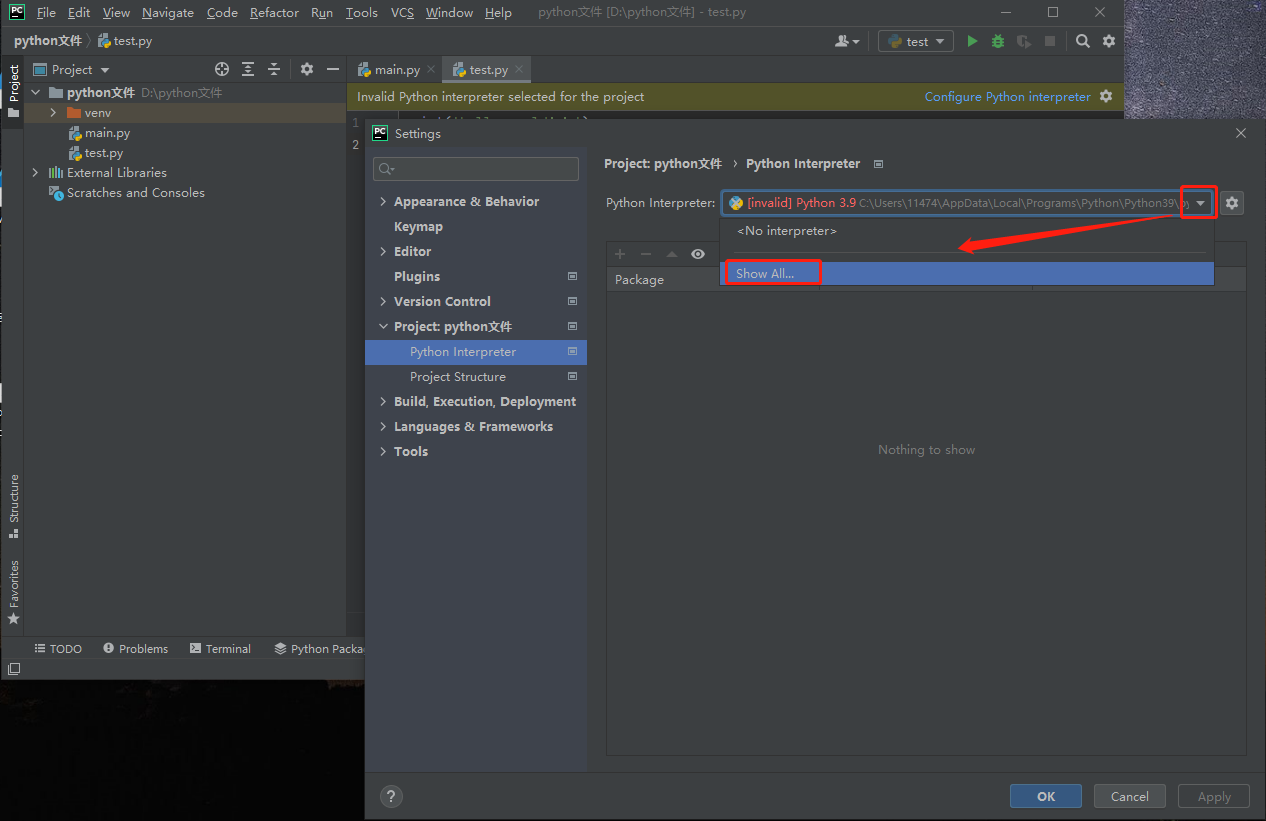
Task: Click the Settings search input field
Action: pos(476,169)
